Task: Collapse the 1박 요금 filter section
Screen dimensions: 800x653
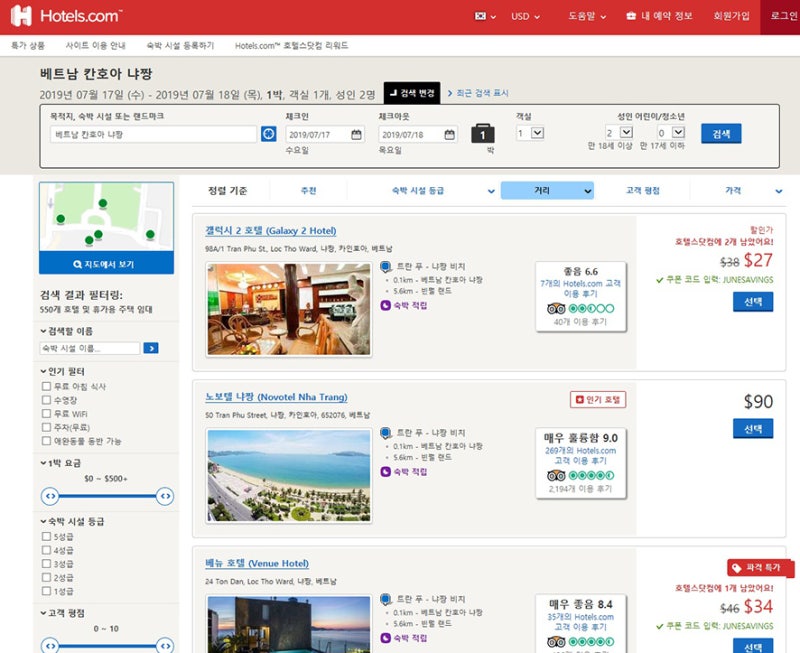Action: tap(61, 463)
